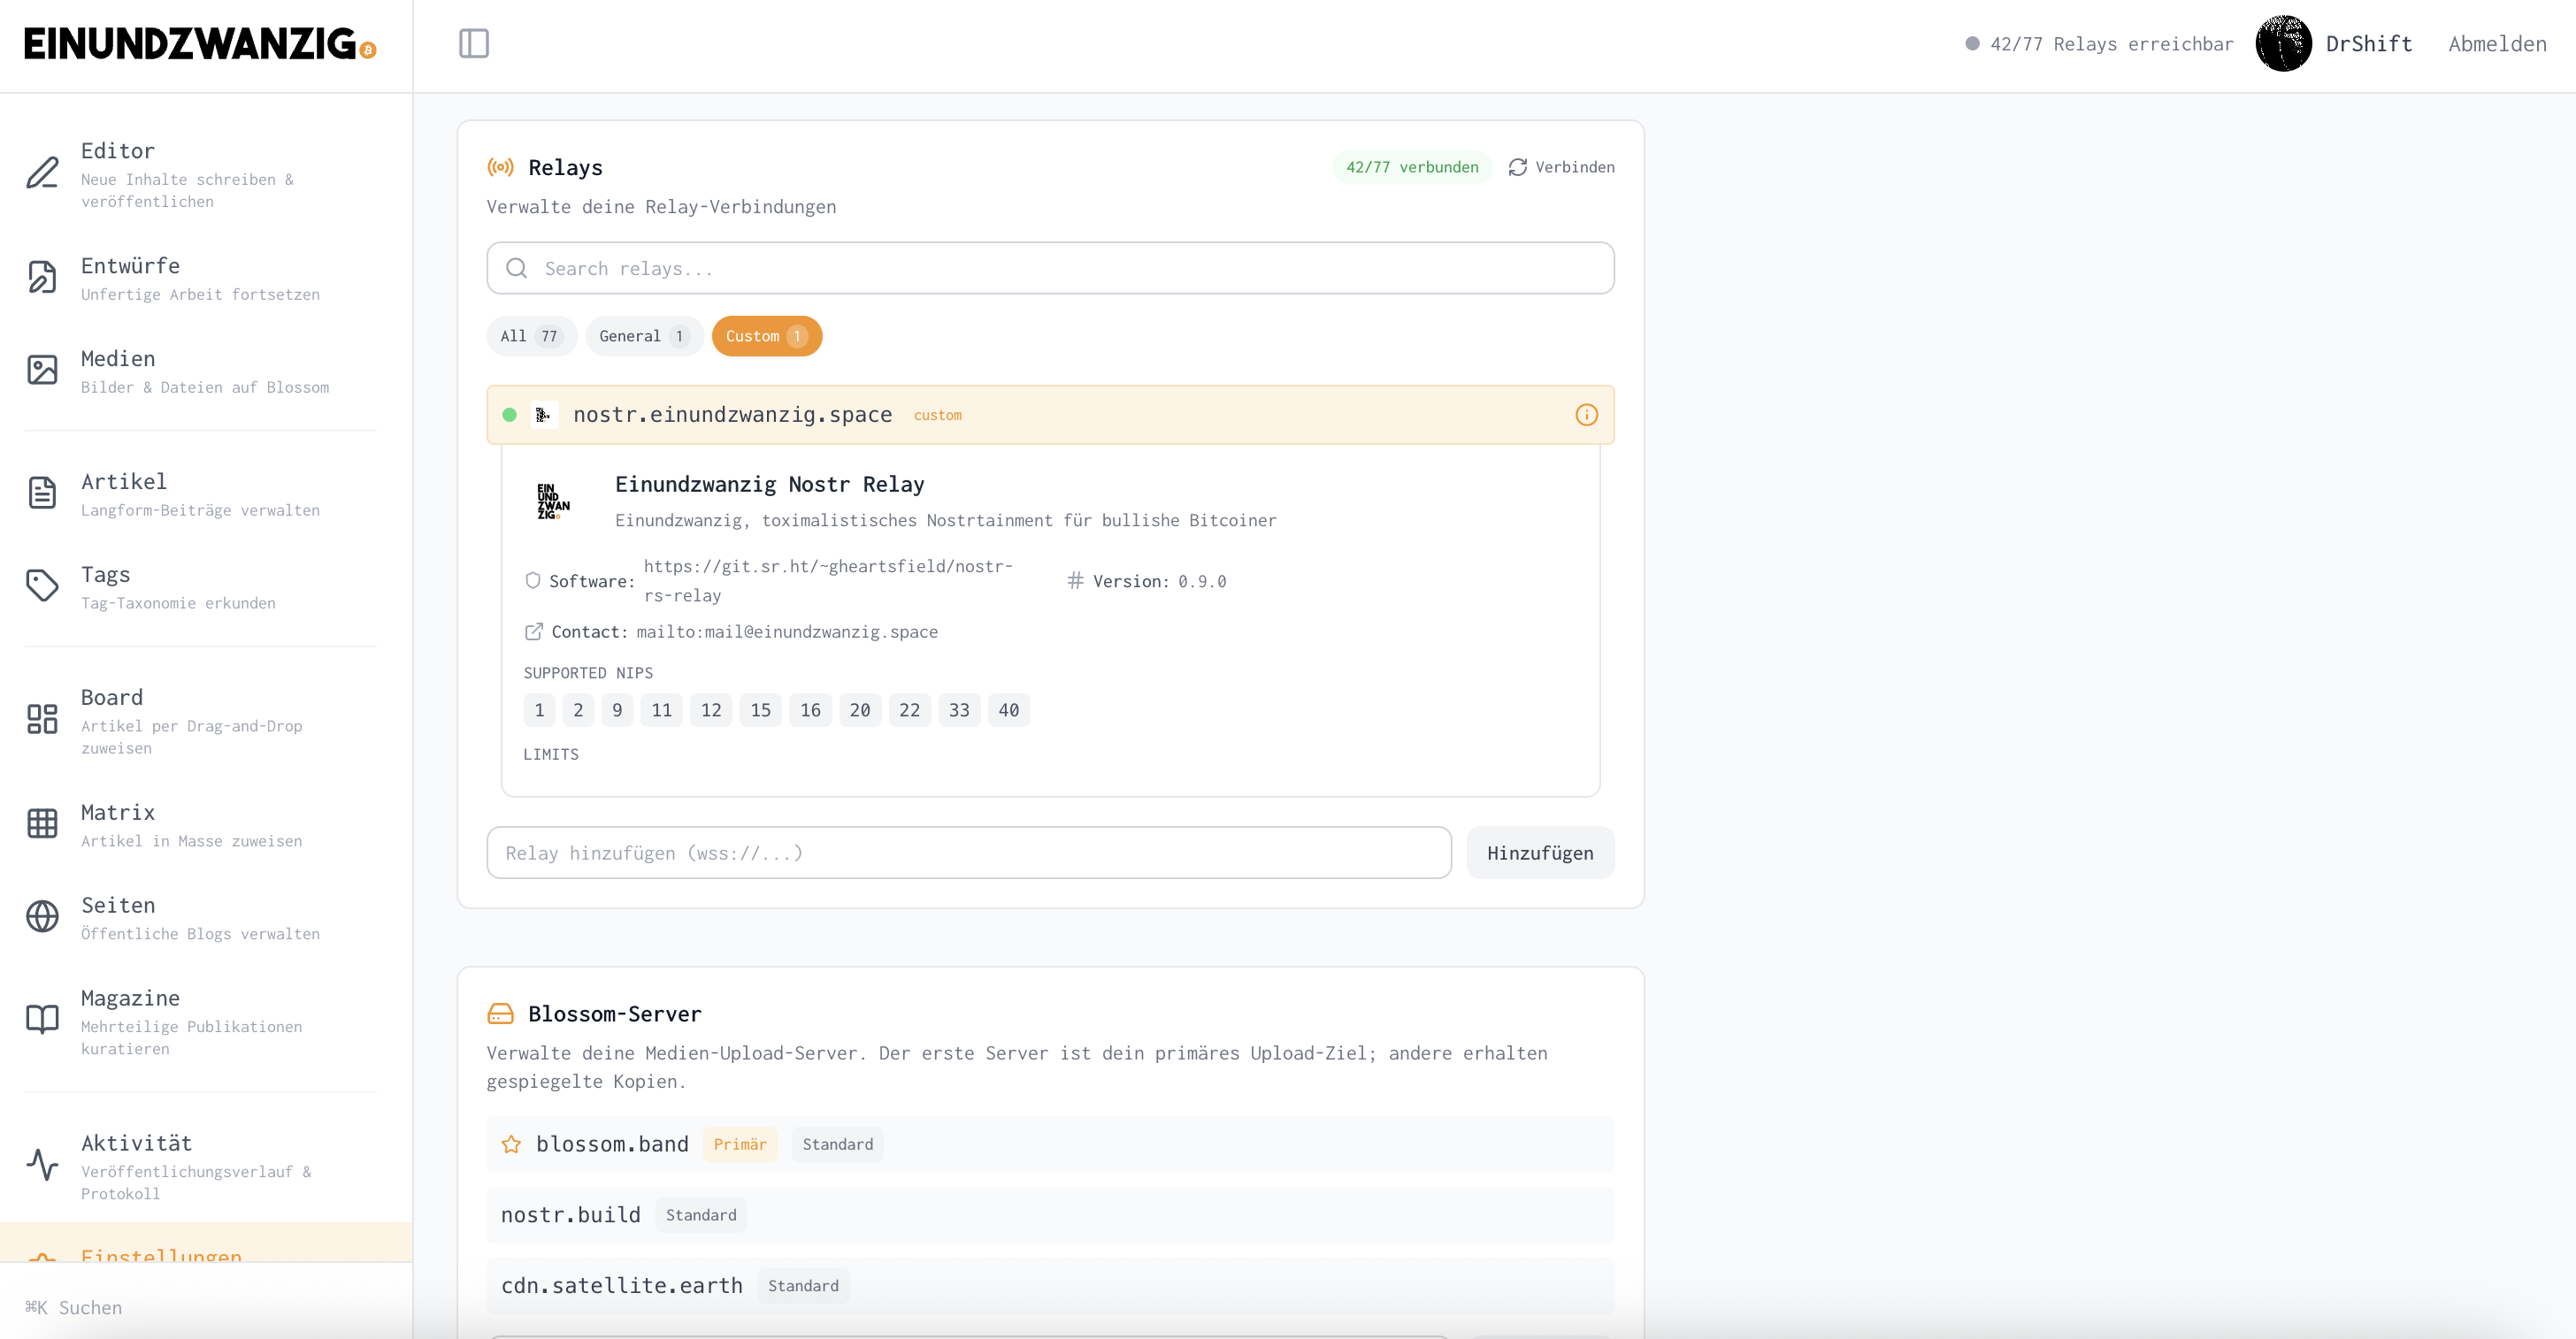Collapse the nostr.einundzwanzig.space relay row
The height and width of the screenshot is (1339, 2576).
pyautogui.click(x=1050, y=415)
